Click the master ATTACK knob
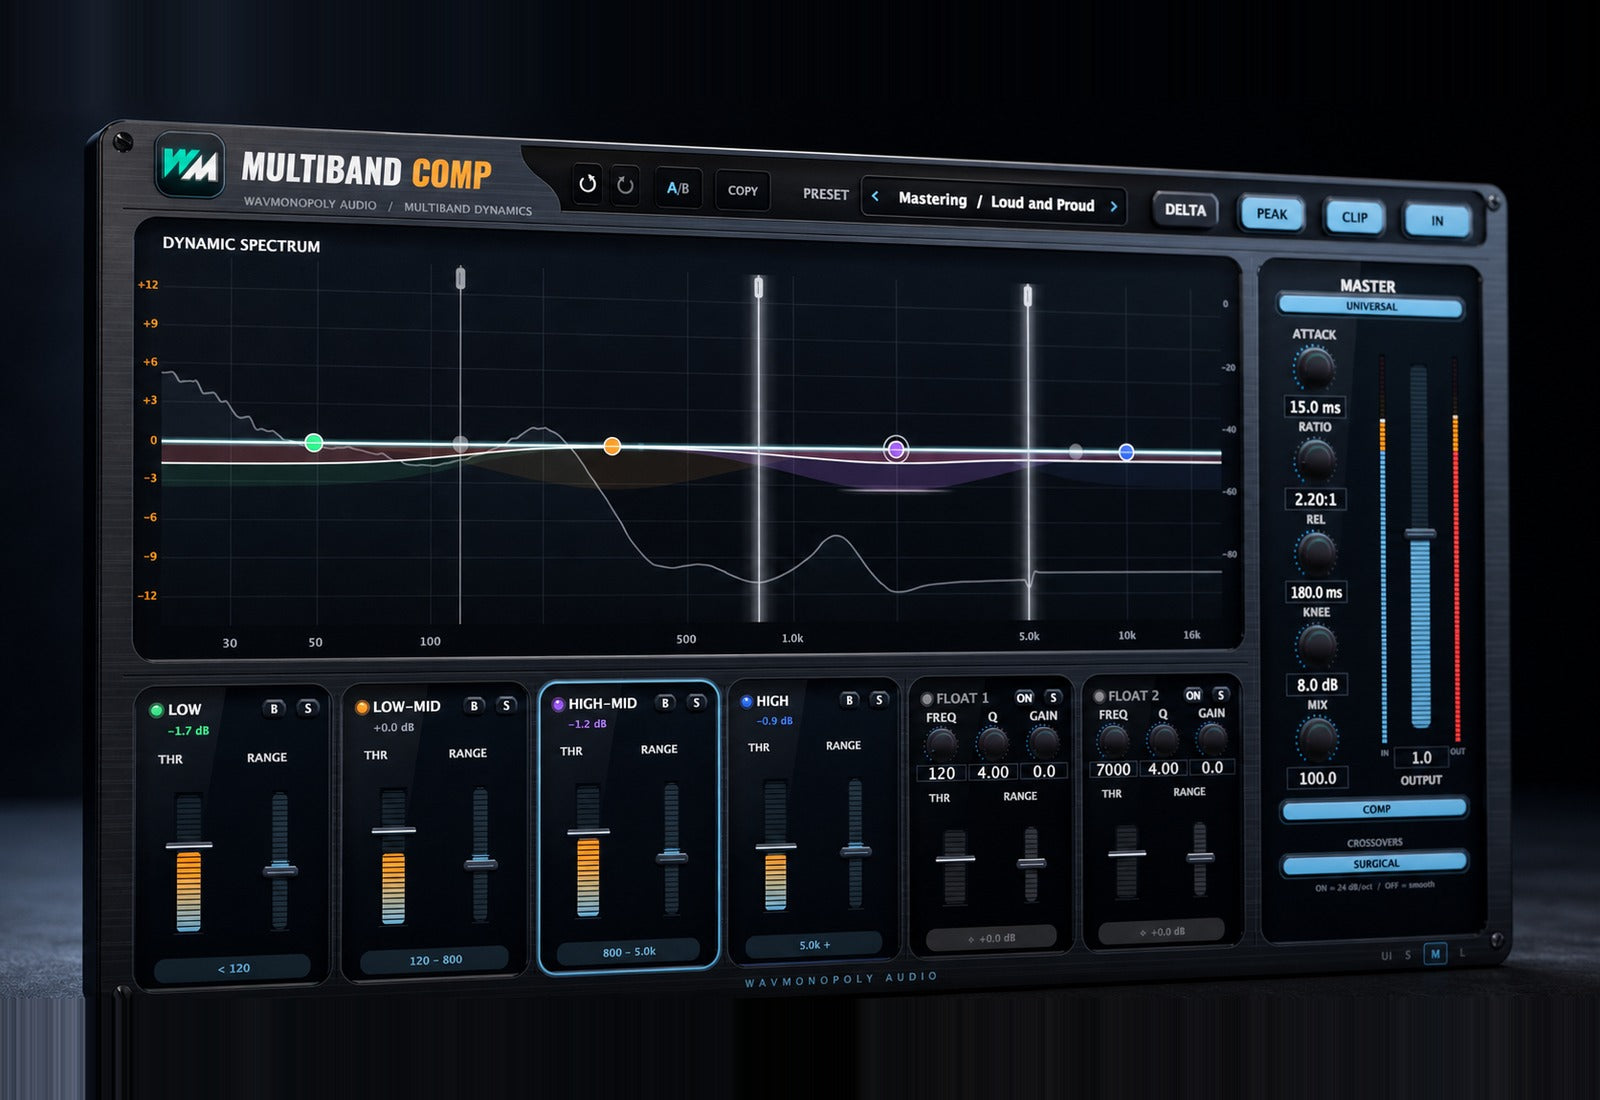The width and height of the screenshot is (1600, 1100). tap(1314, 368)
